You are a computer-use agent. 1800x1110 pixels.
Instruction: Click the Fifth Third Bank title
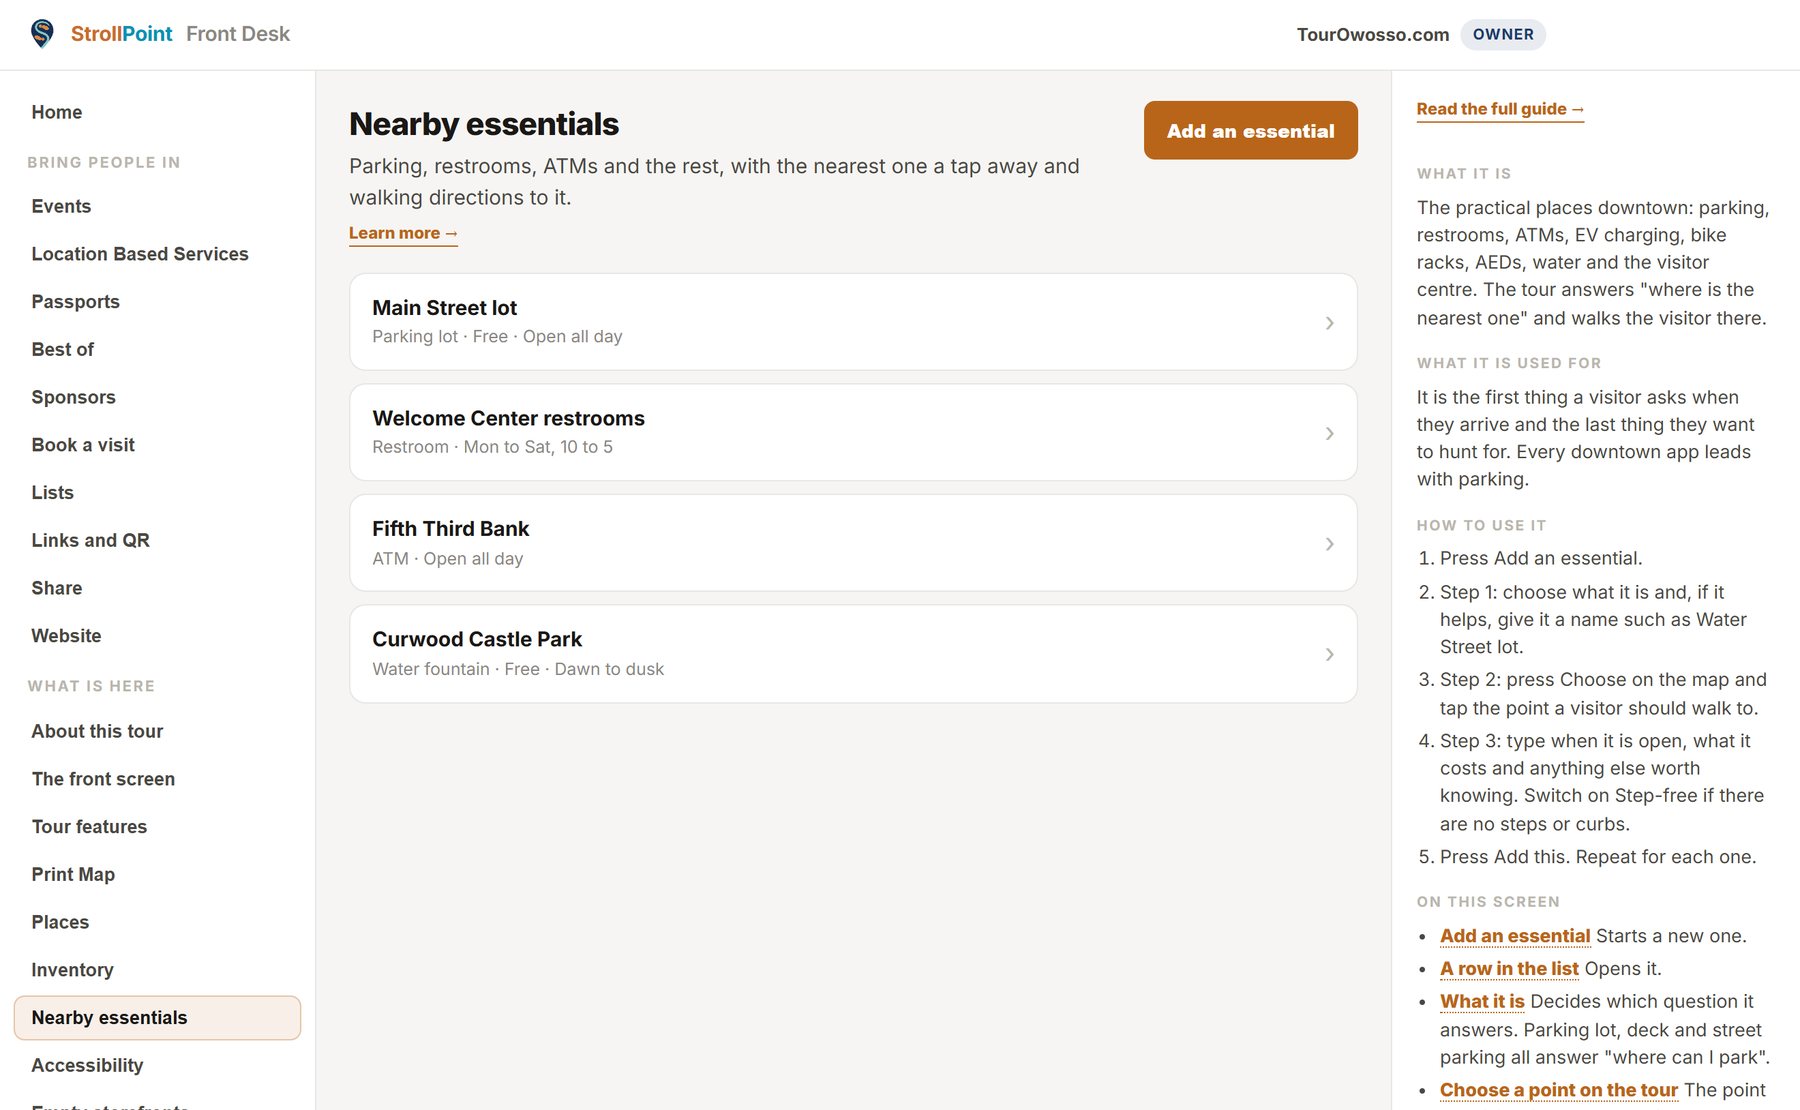[450, 528]
